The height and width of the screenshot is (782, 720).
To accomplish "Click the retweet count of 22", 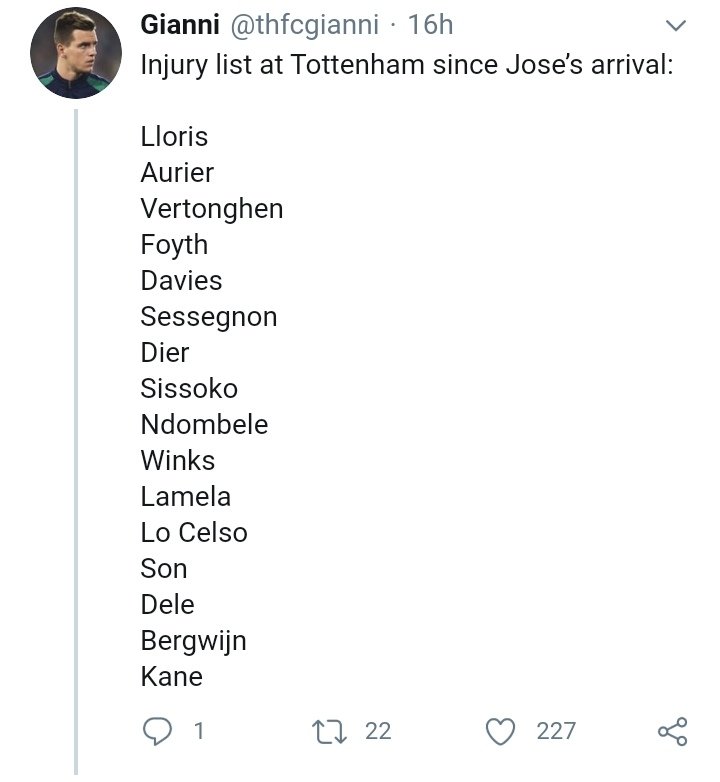I will (378, 731).
